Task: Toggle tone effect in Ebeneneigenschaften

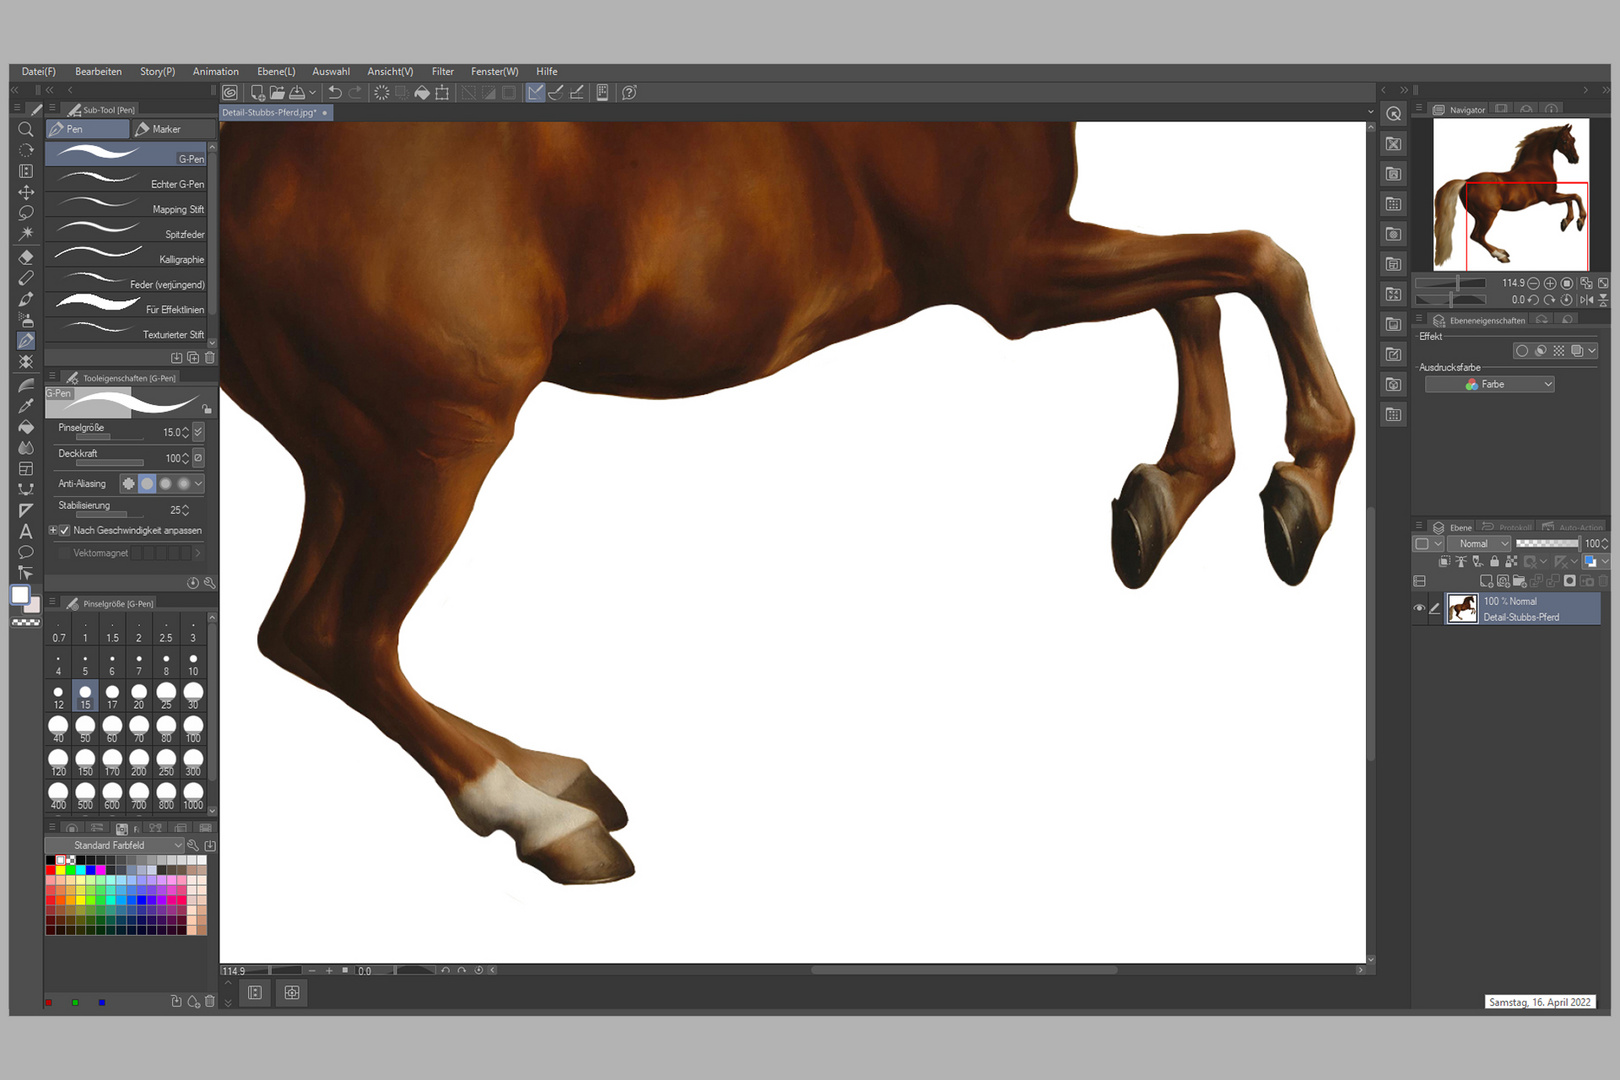Action: click(x=1558, y=351)
